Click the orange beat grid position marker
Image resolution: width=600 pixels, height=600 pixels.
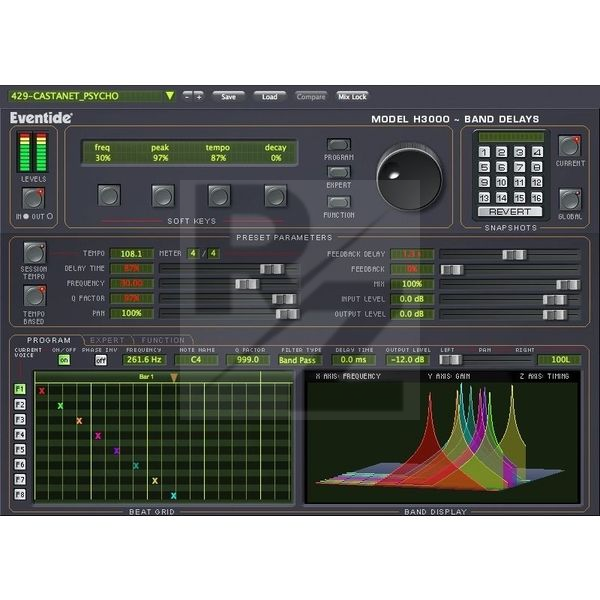click(174, 378)
